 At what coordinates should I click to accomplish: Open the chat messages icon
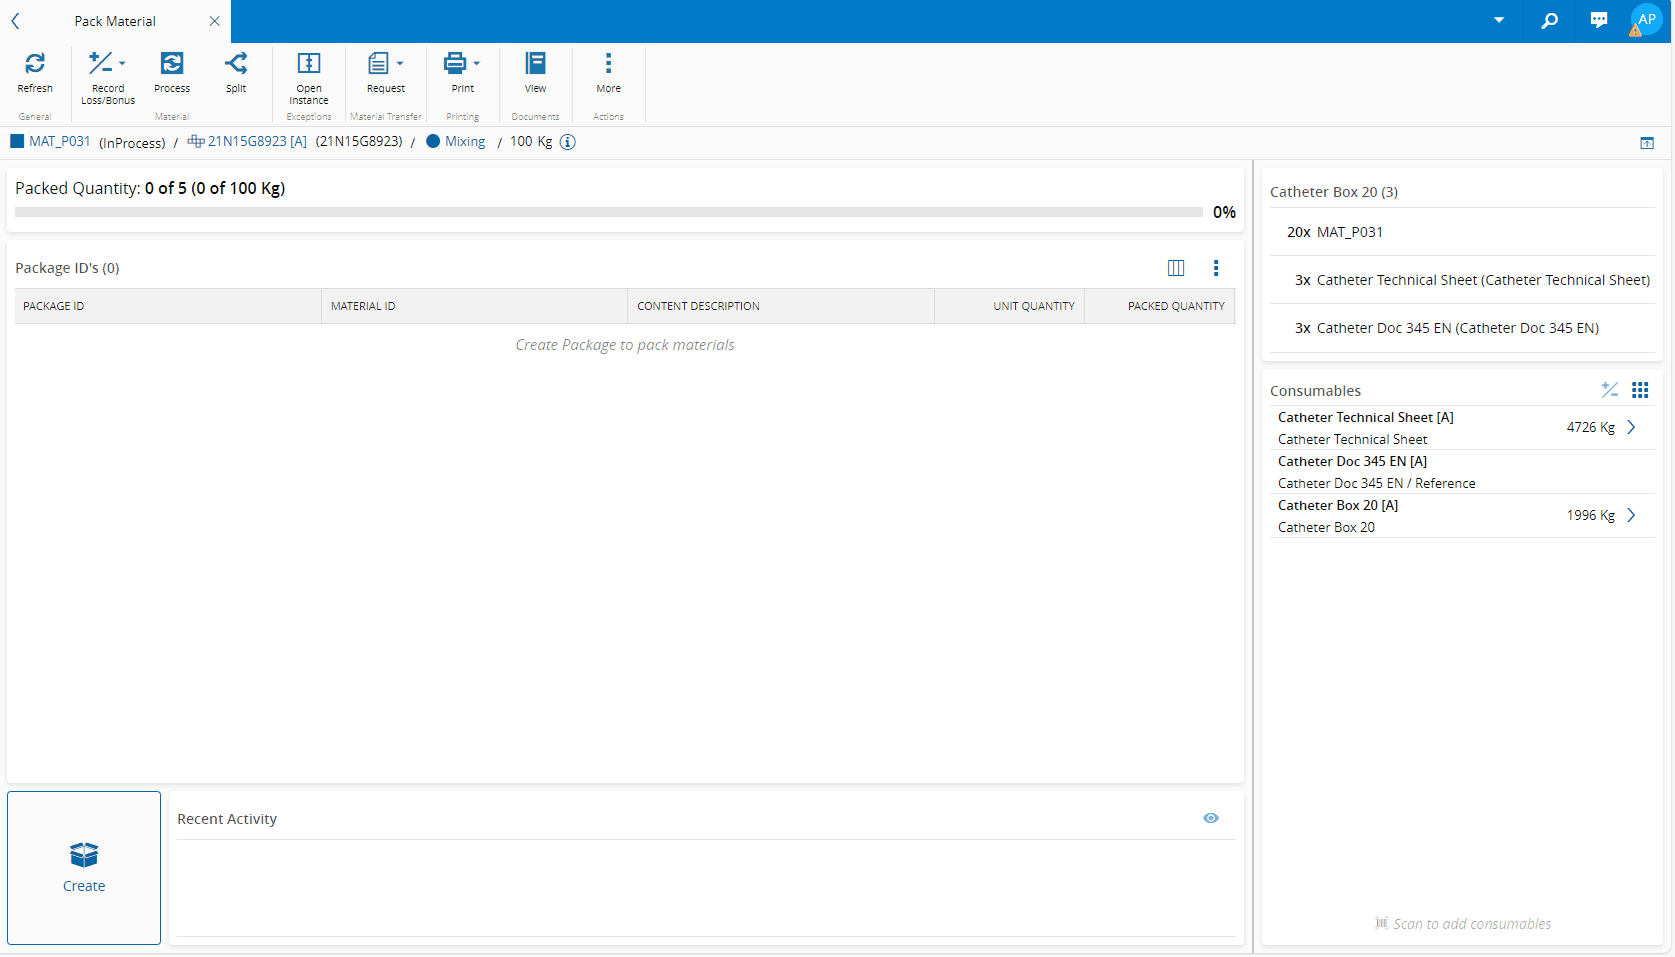click(1598, 21)
